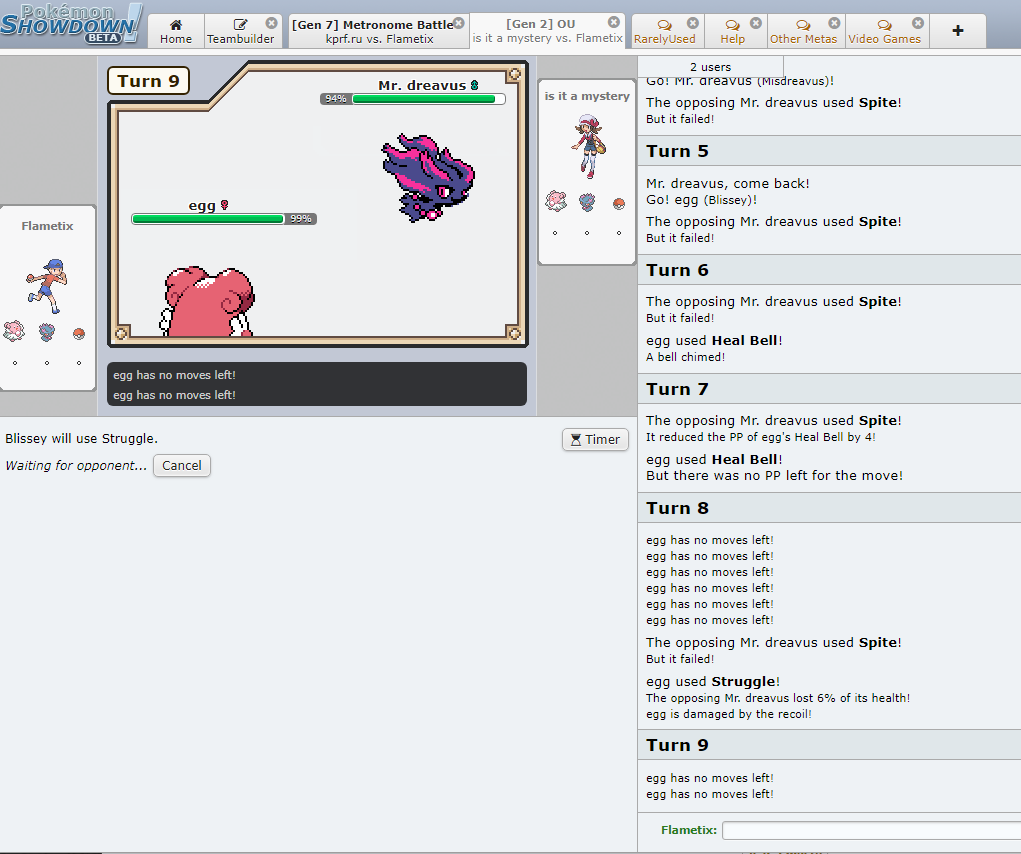This screenshot has height=854, width=1021.
Task: Close the Other Metas room tab
Action: (x=834, y=23)
